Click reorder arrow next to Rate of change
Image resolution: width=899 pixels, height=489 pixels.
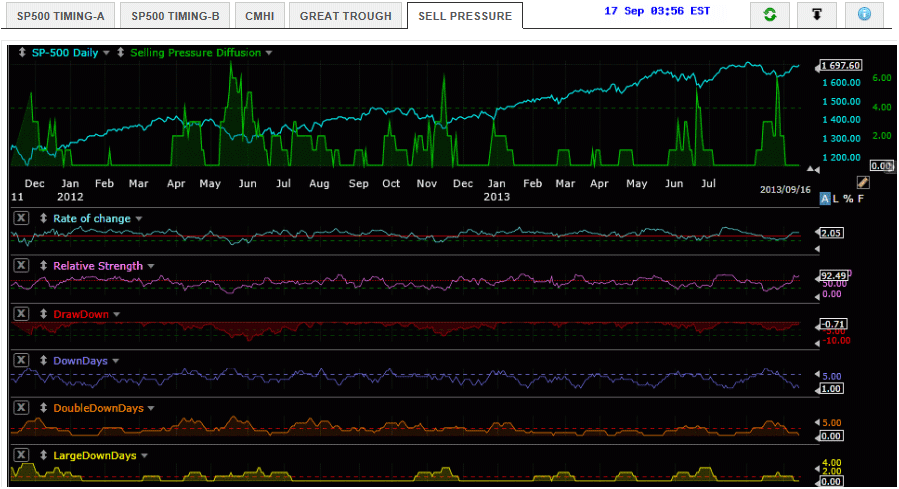pyautogui.click(x=43, y=218)
